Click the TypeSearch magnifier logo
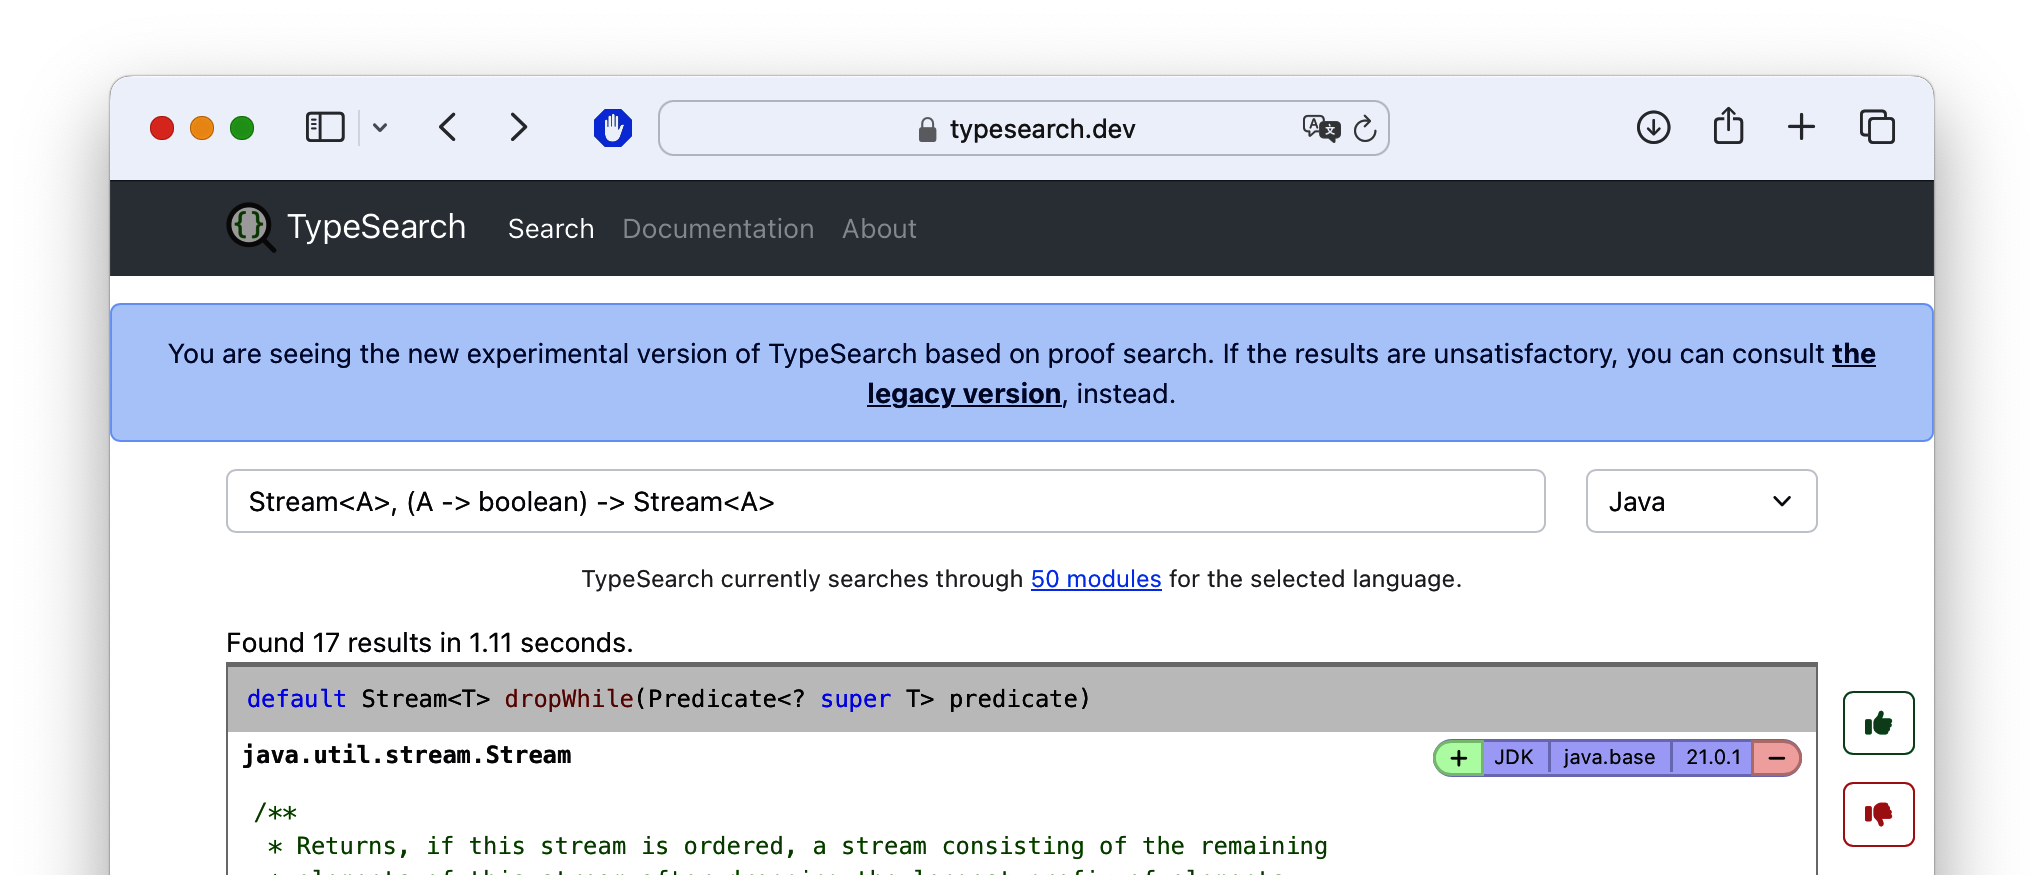This screenshot has height=875, width=2042. (x=250, y=227)
